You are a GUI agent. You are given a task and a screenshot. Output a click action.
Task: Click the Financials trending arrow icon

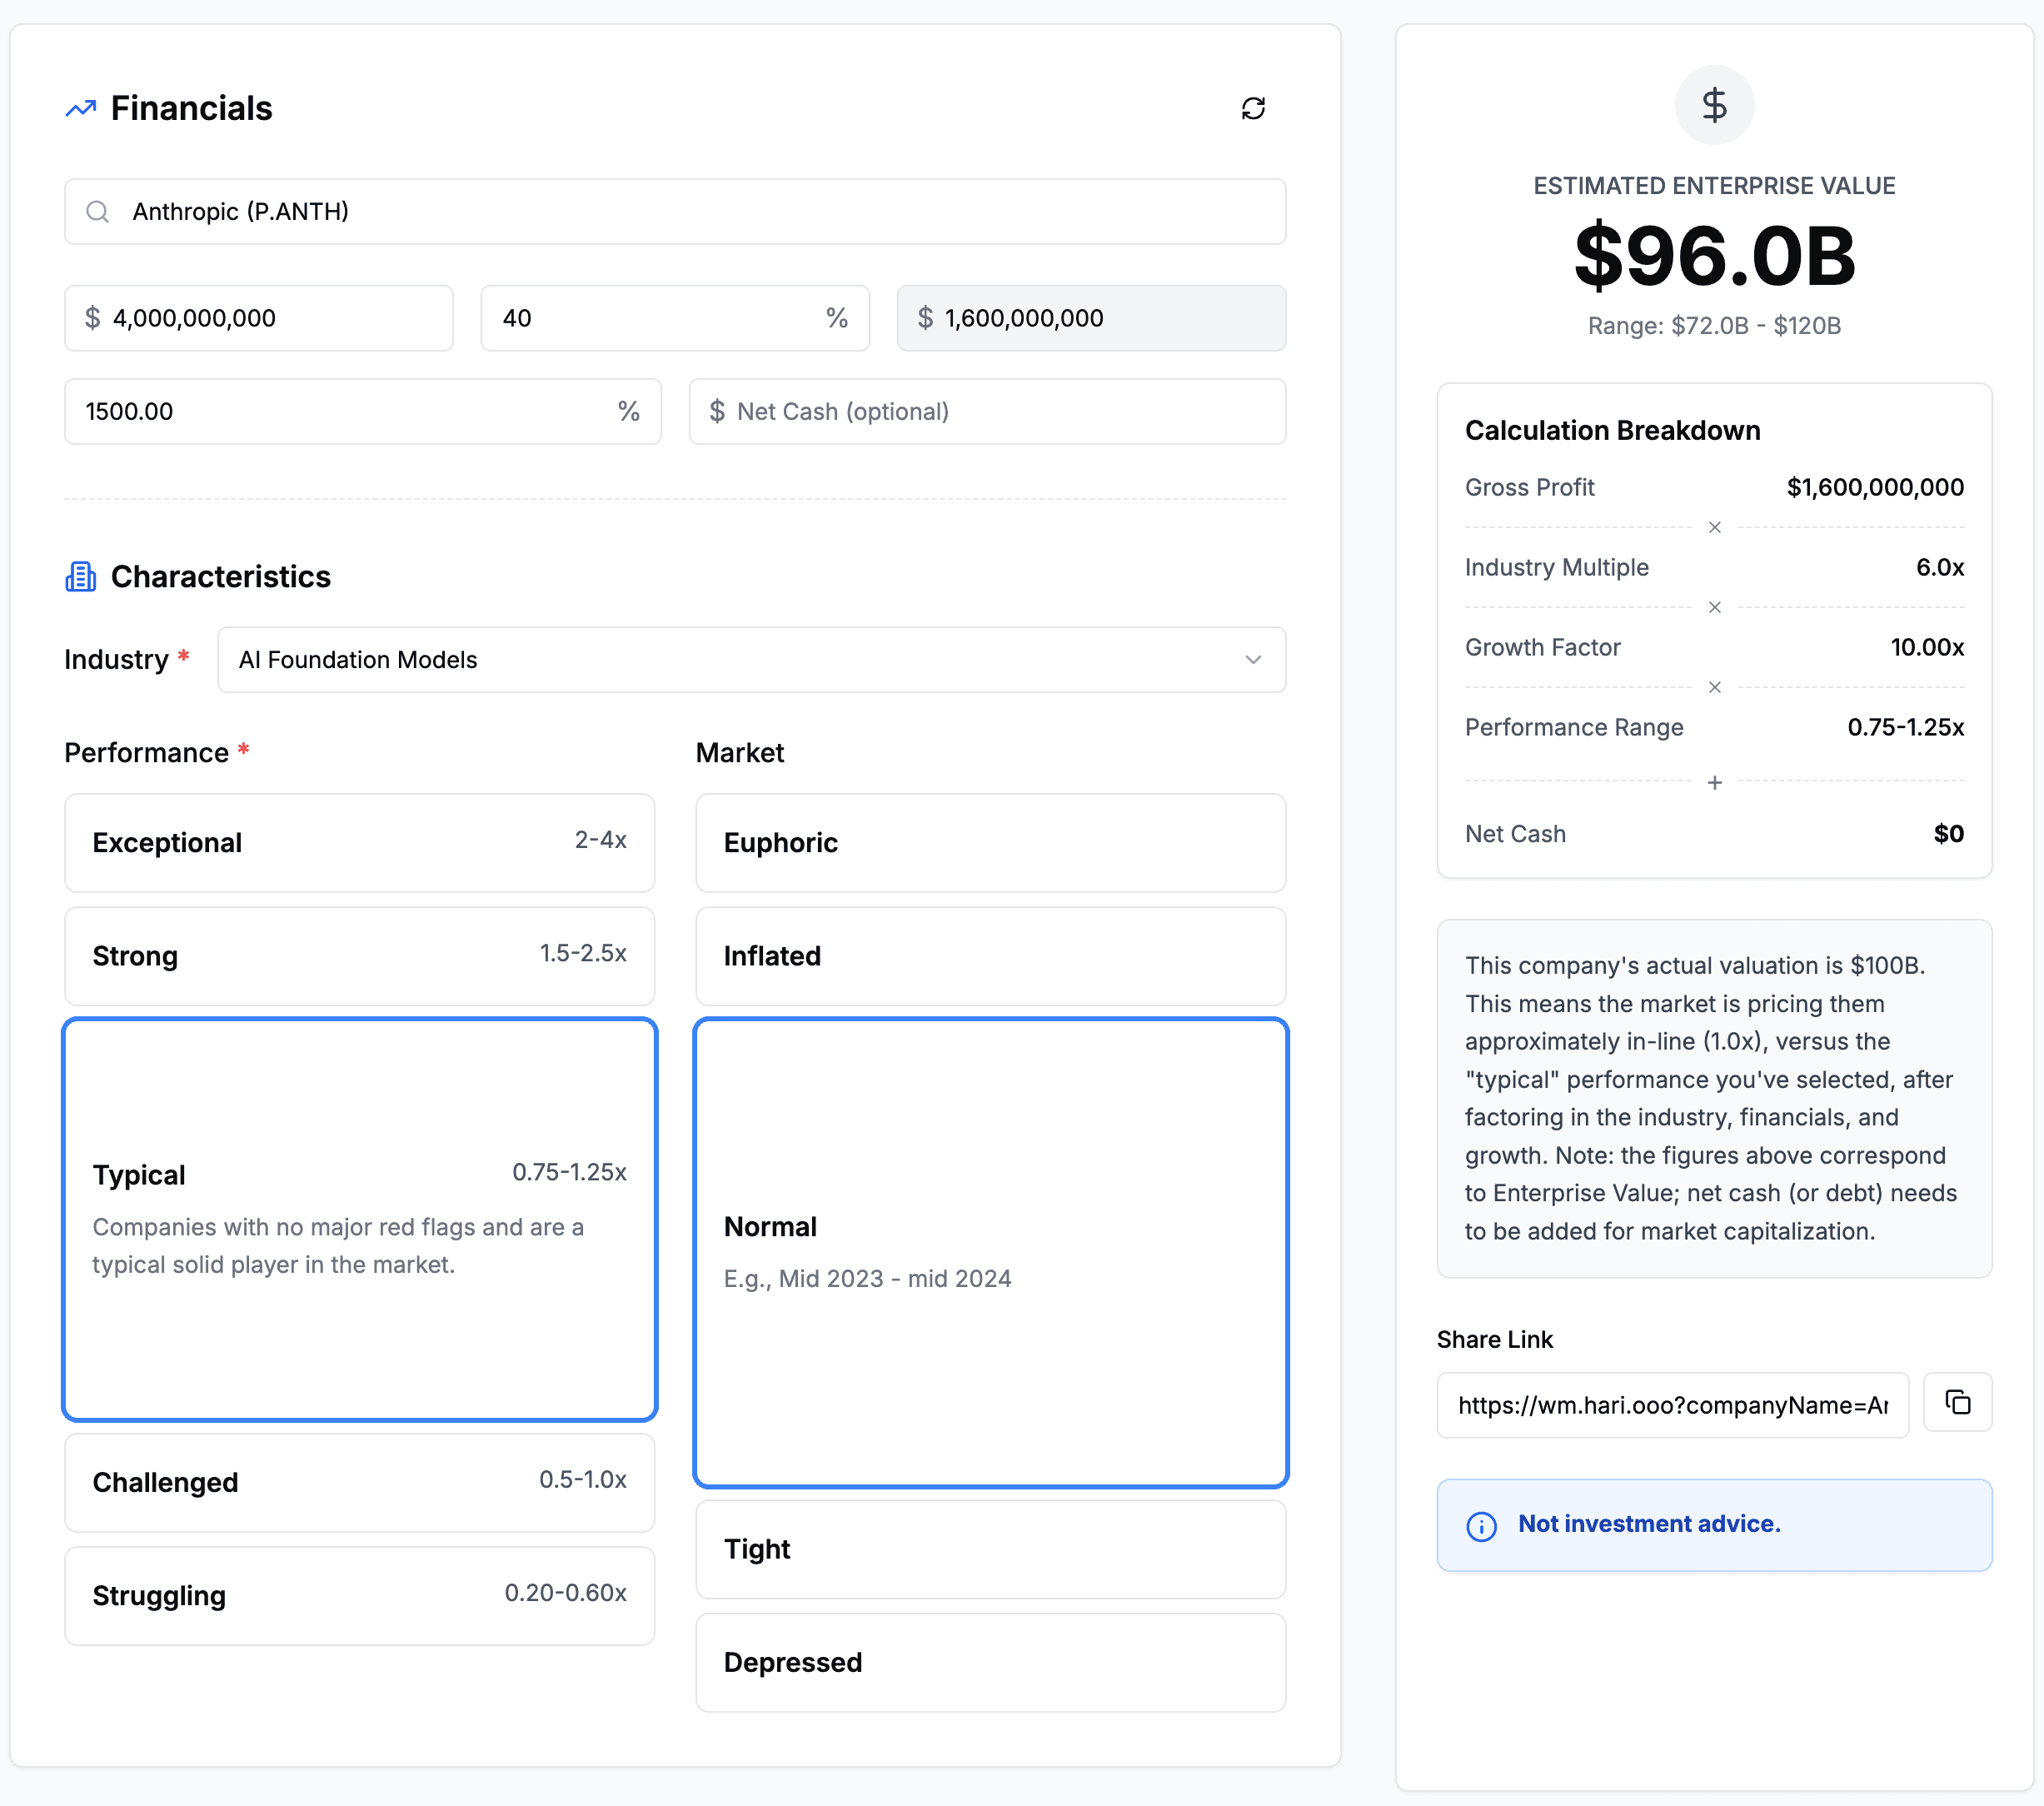(x=81, y=108)
